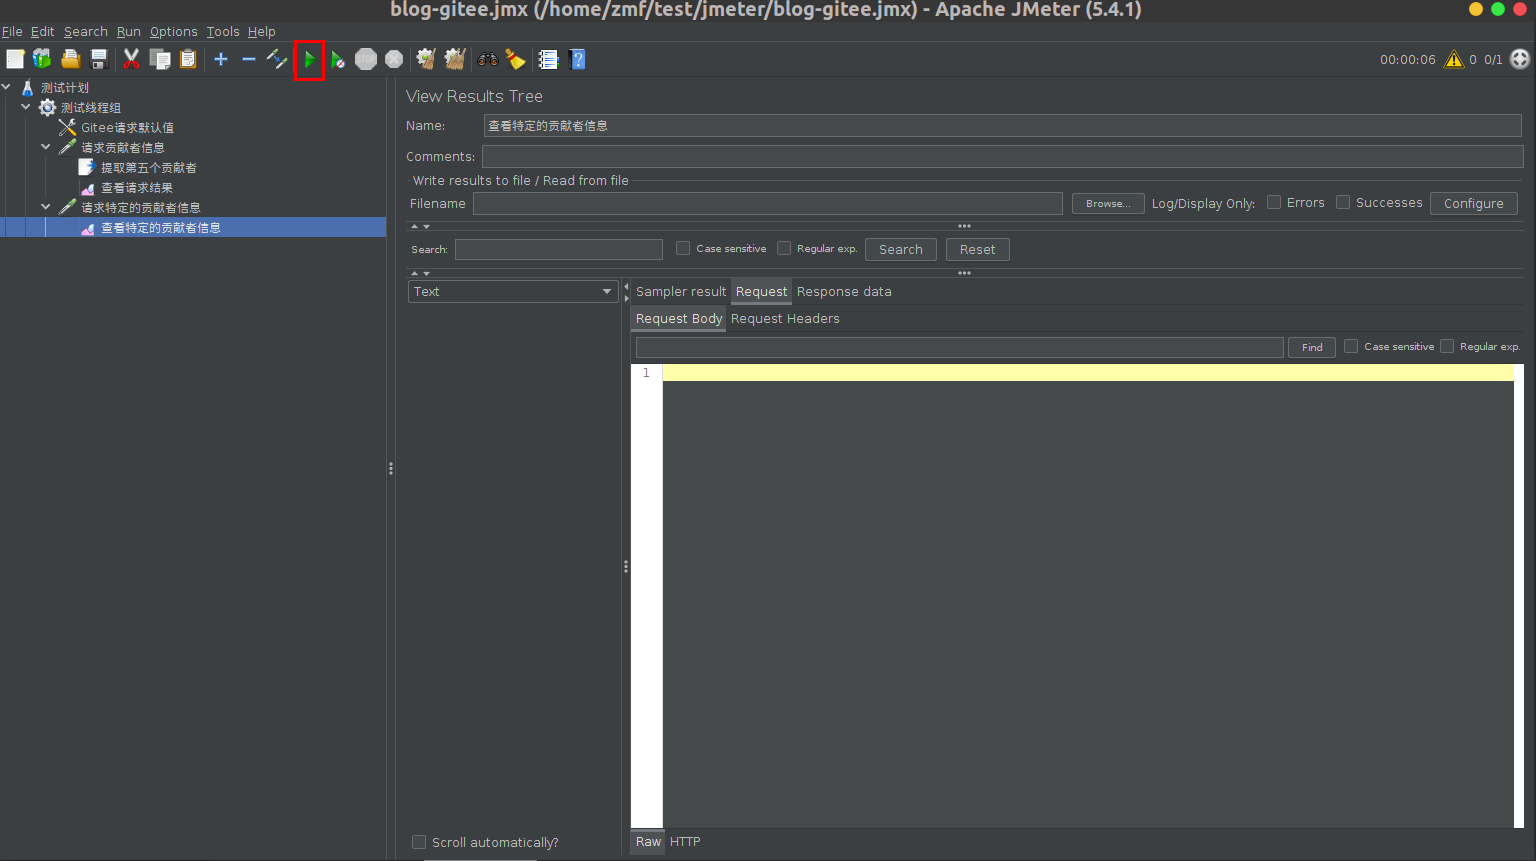Click the warning triangle log icon

click(1454, 59)
